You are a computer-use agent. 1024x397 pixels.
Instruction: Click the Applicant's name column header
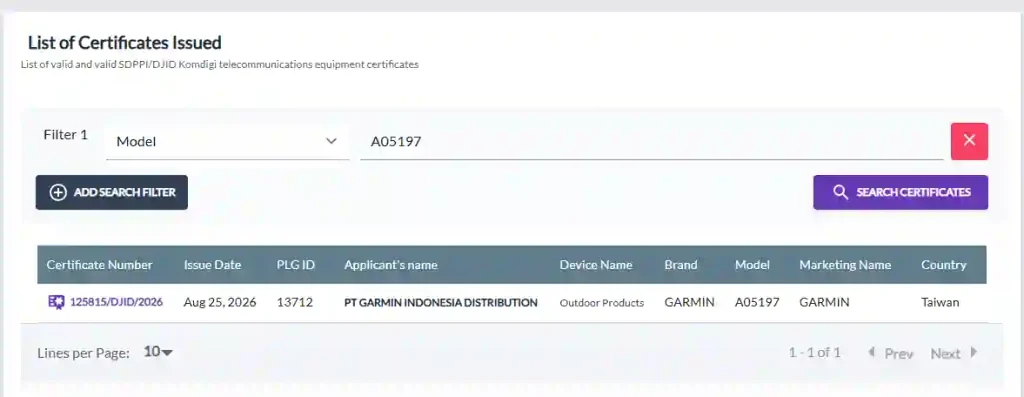pyautogui.click(x=391, y=265)
